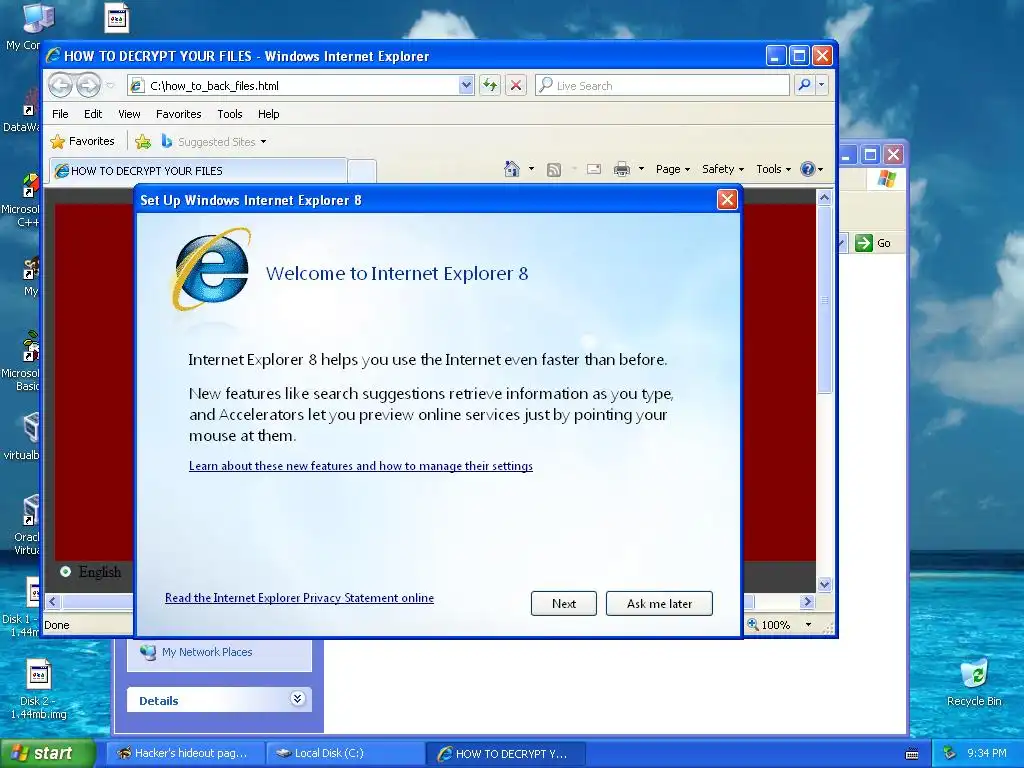Open the View menu

[129, 114]
